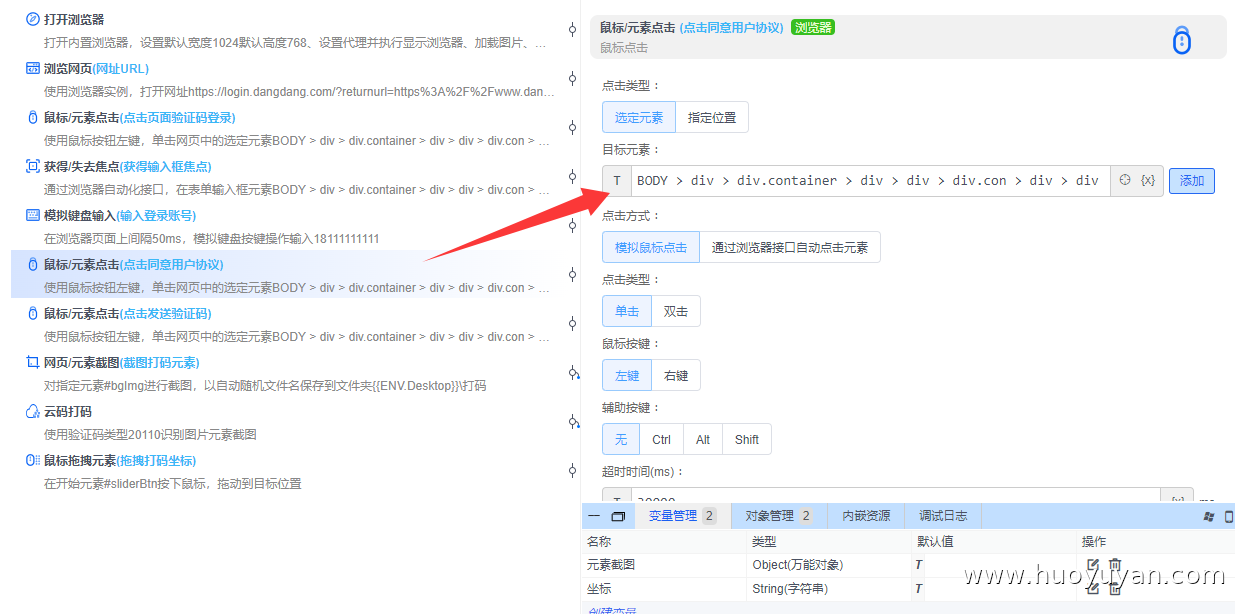Click the T default-value icon in 元素截图 row
Screen dimensions: 1235x614
918,565
